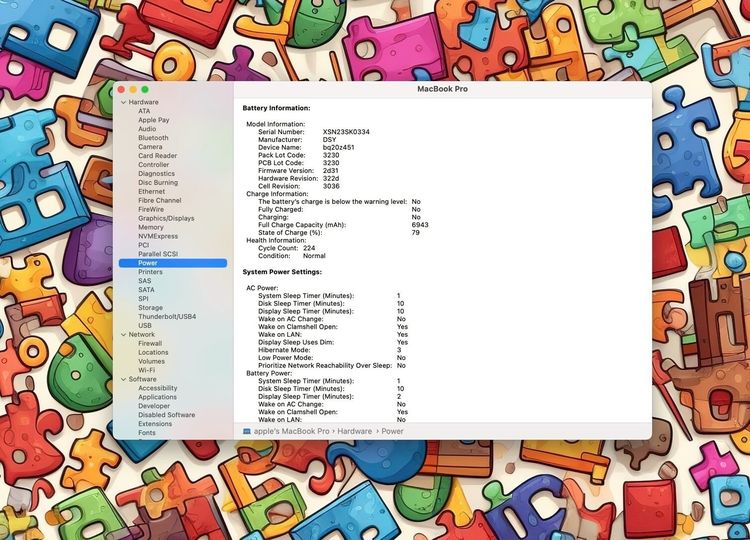The height and width of the screenshot is (540, 750).
Task: Collapse the Hardware section chevron
Action: (123, 102)
